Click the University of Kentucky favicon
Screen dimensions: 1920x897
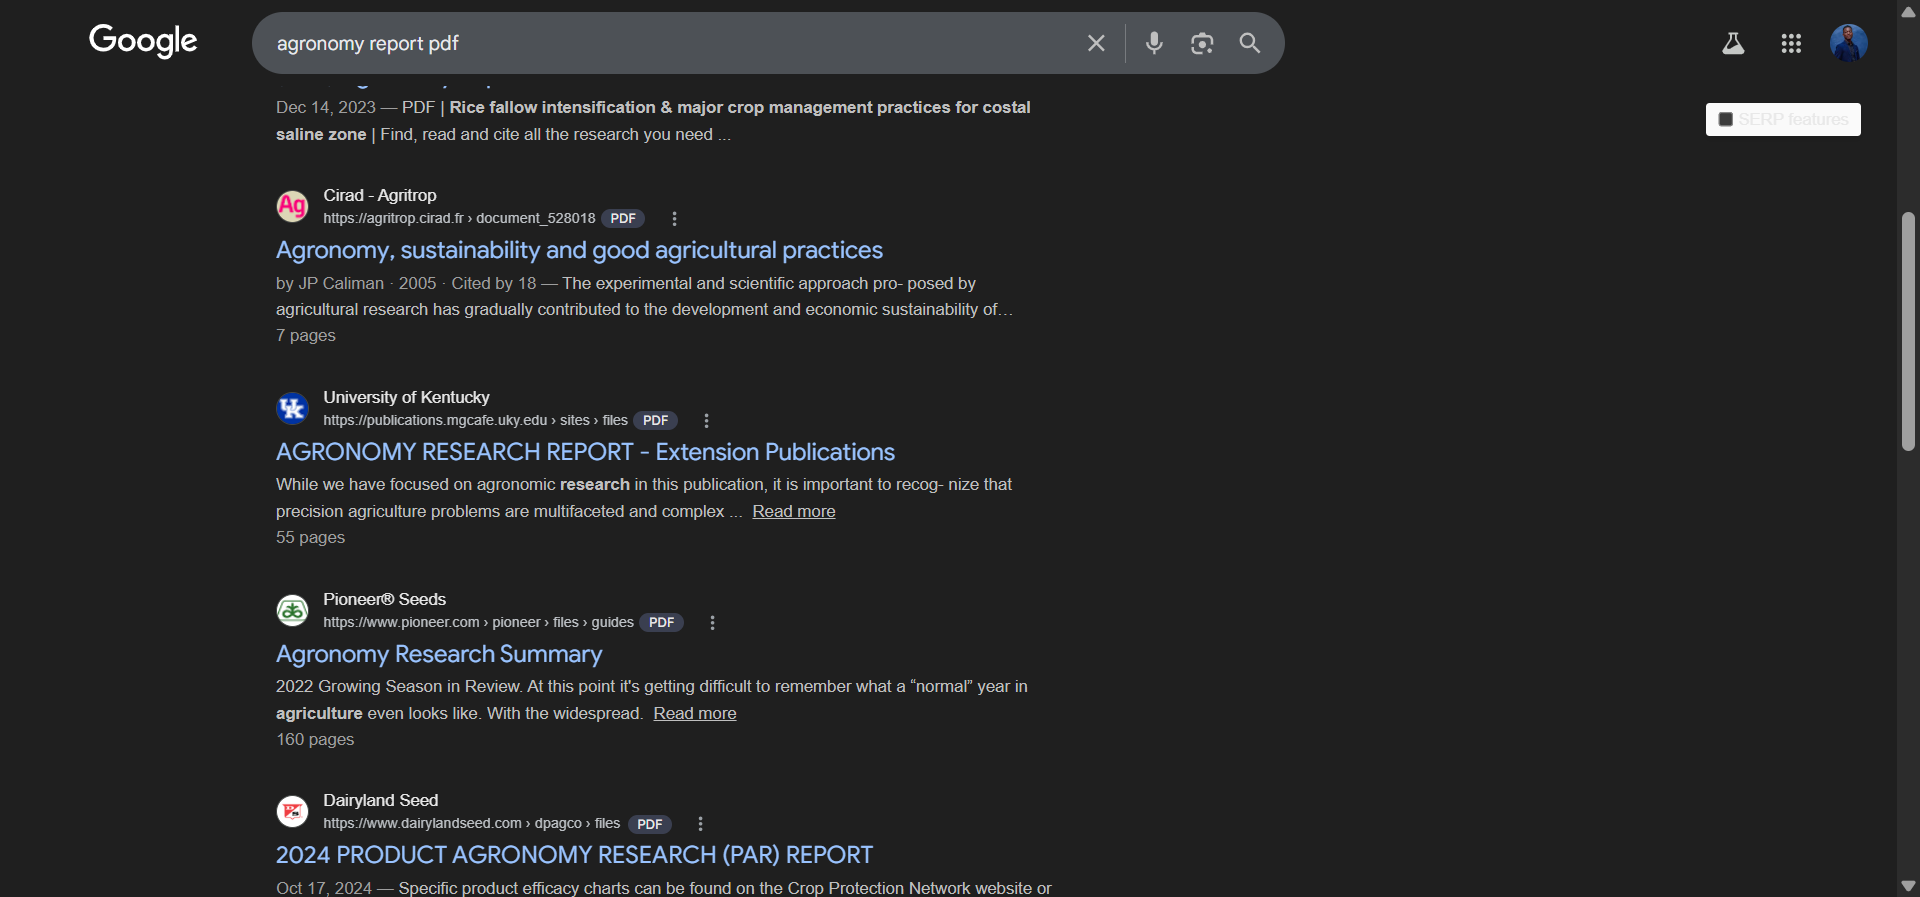click(x=292, y=408)
